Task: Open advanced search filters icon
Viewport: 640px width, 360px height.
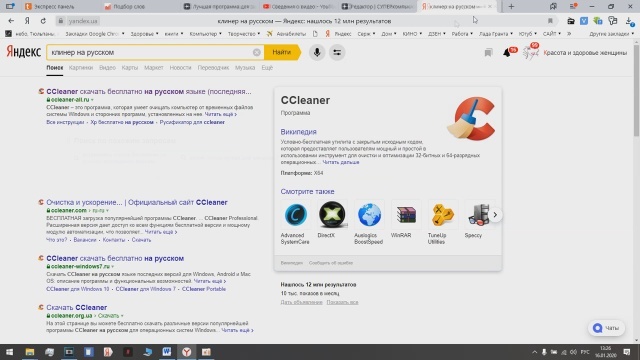Action: pyautogui.click(x=337, y=52)
